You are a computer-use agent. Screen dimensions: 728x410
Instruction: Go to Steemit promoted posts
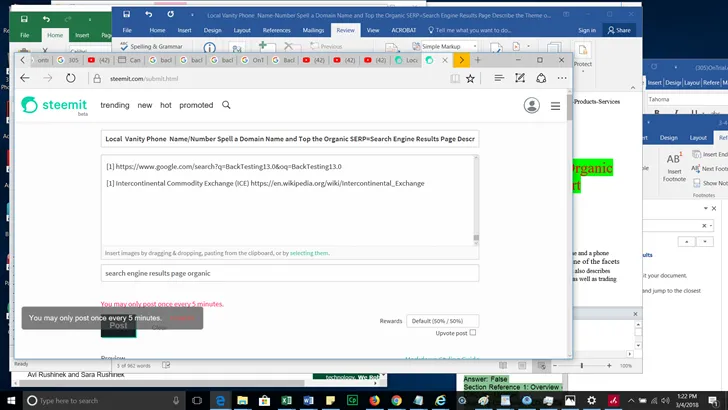[x=196, y=105]
